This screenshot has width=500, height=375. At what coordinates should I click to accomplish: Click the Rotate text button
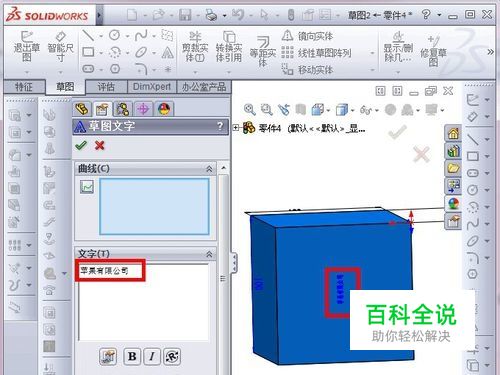click(172, 356)
